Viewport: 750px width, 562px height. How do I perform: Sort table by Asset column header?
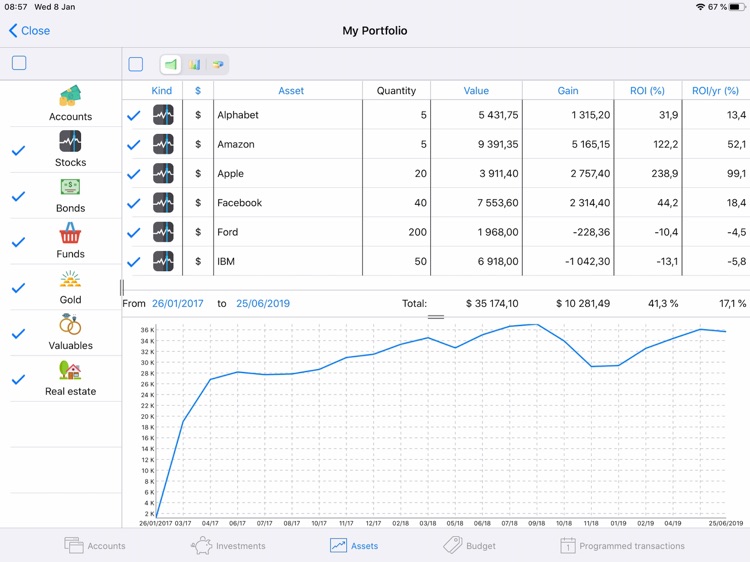coord(291,90)
